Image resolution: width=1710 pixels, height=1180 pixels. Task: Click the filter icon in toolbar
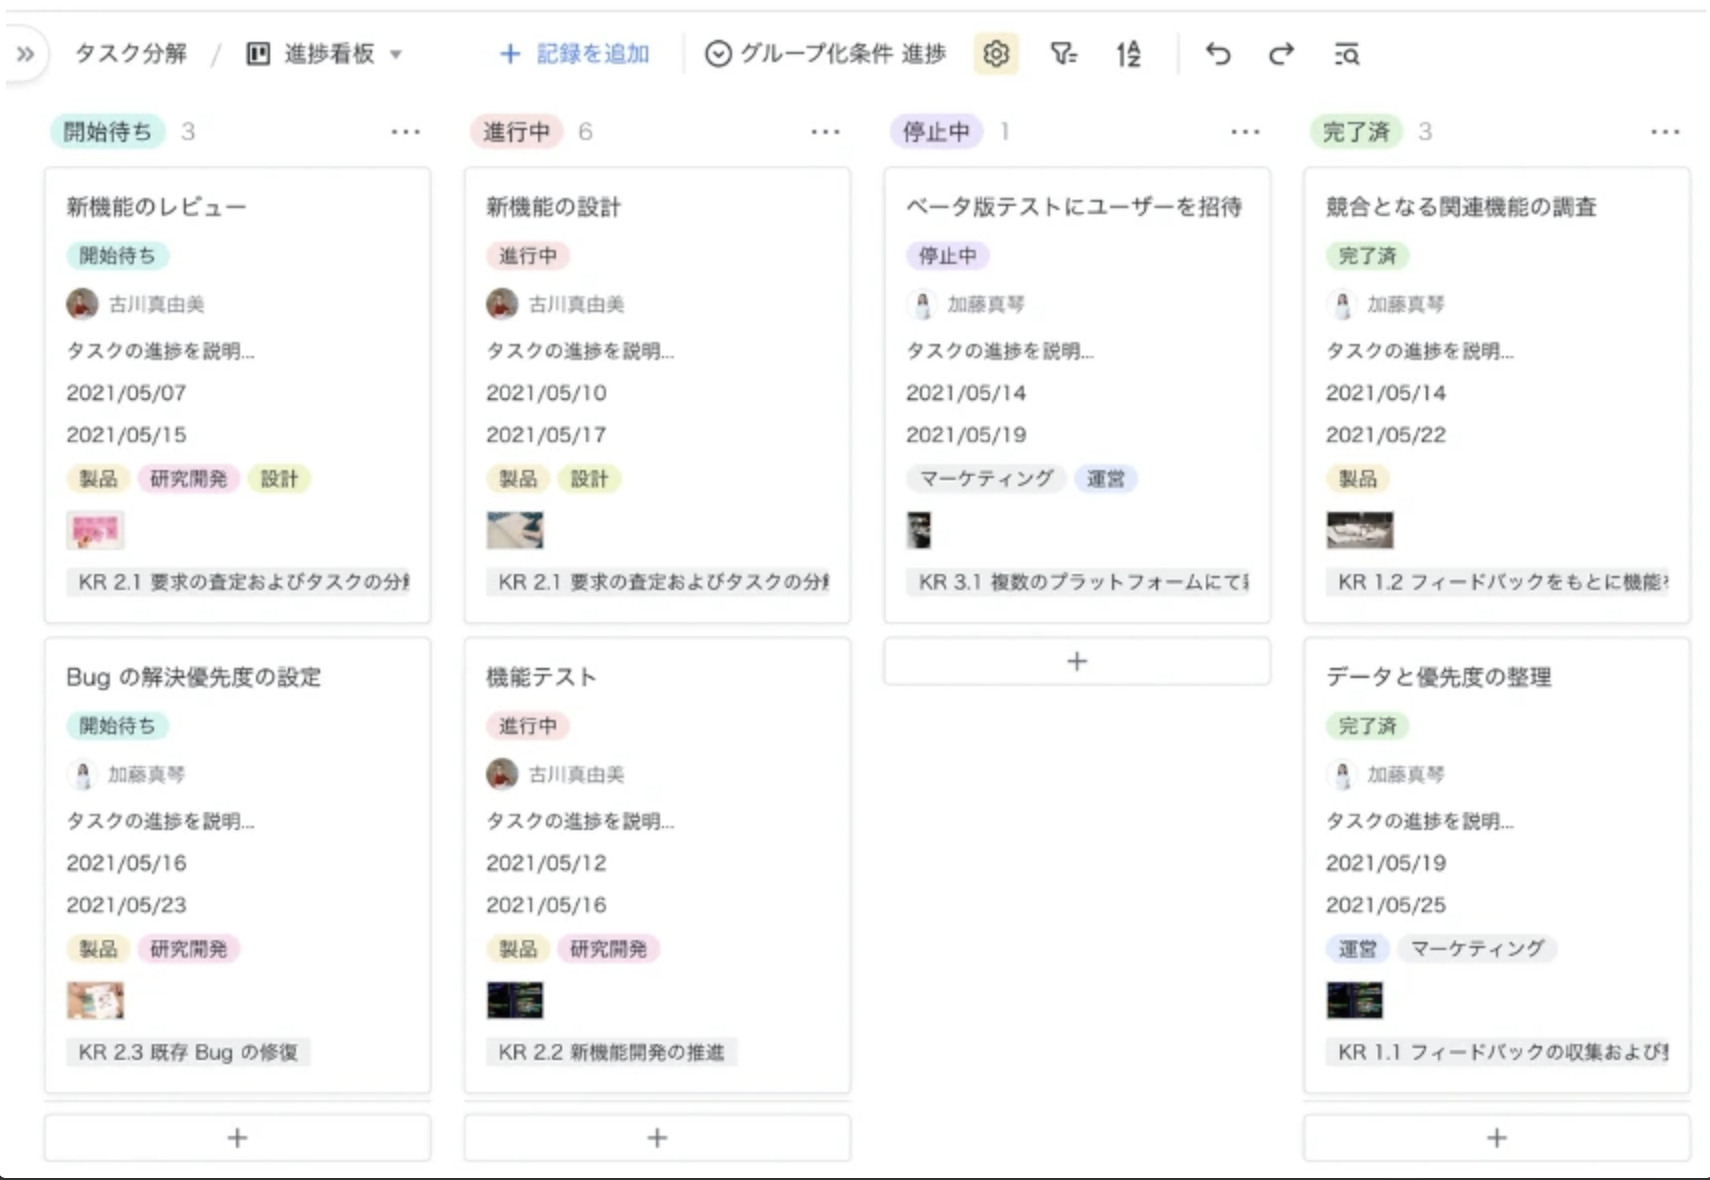click(1063, 54)
